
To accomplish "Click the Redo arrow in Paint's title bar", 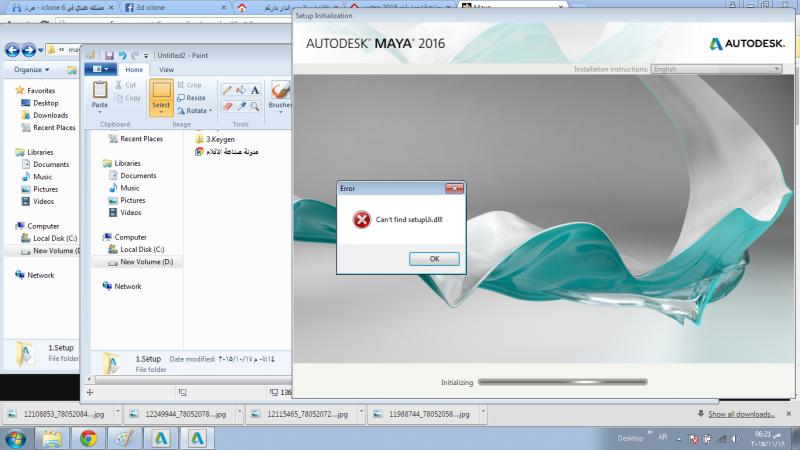I will 135,55.
